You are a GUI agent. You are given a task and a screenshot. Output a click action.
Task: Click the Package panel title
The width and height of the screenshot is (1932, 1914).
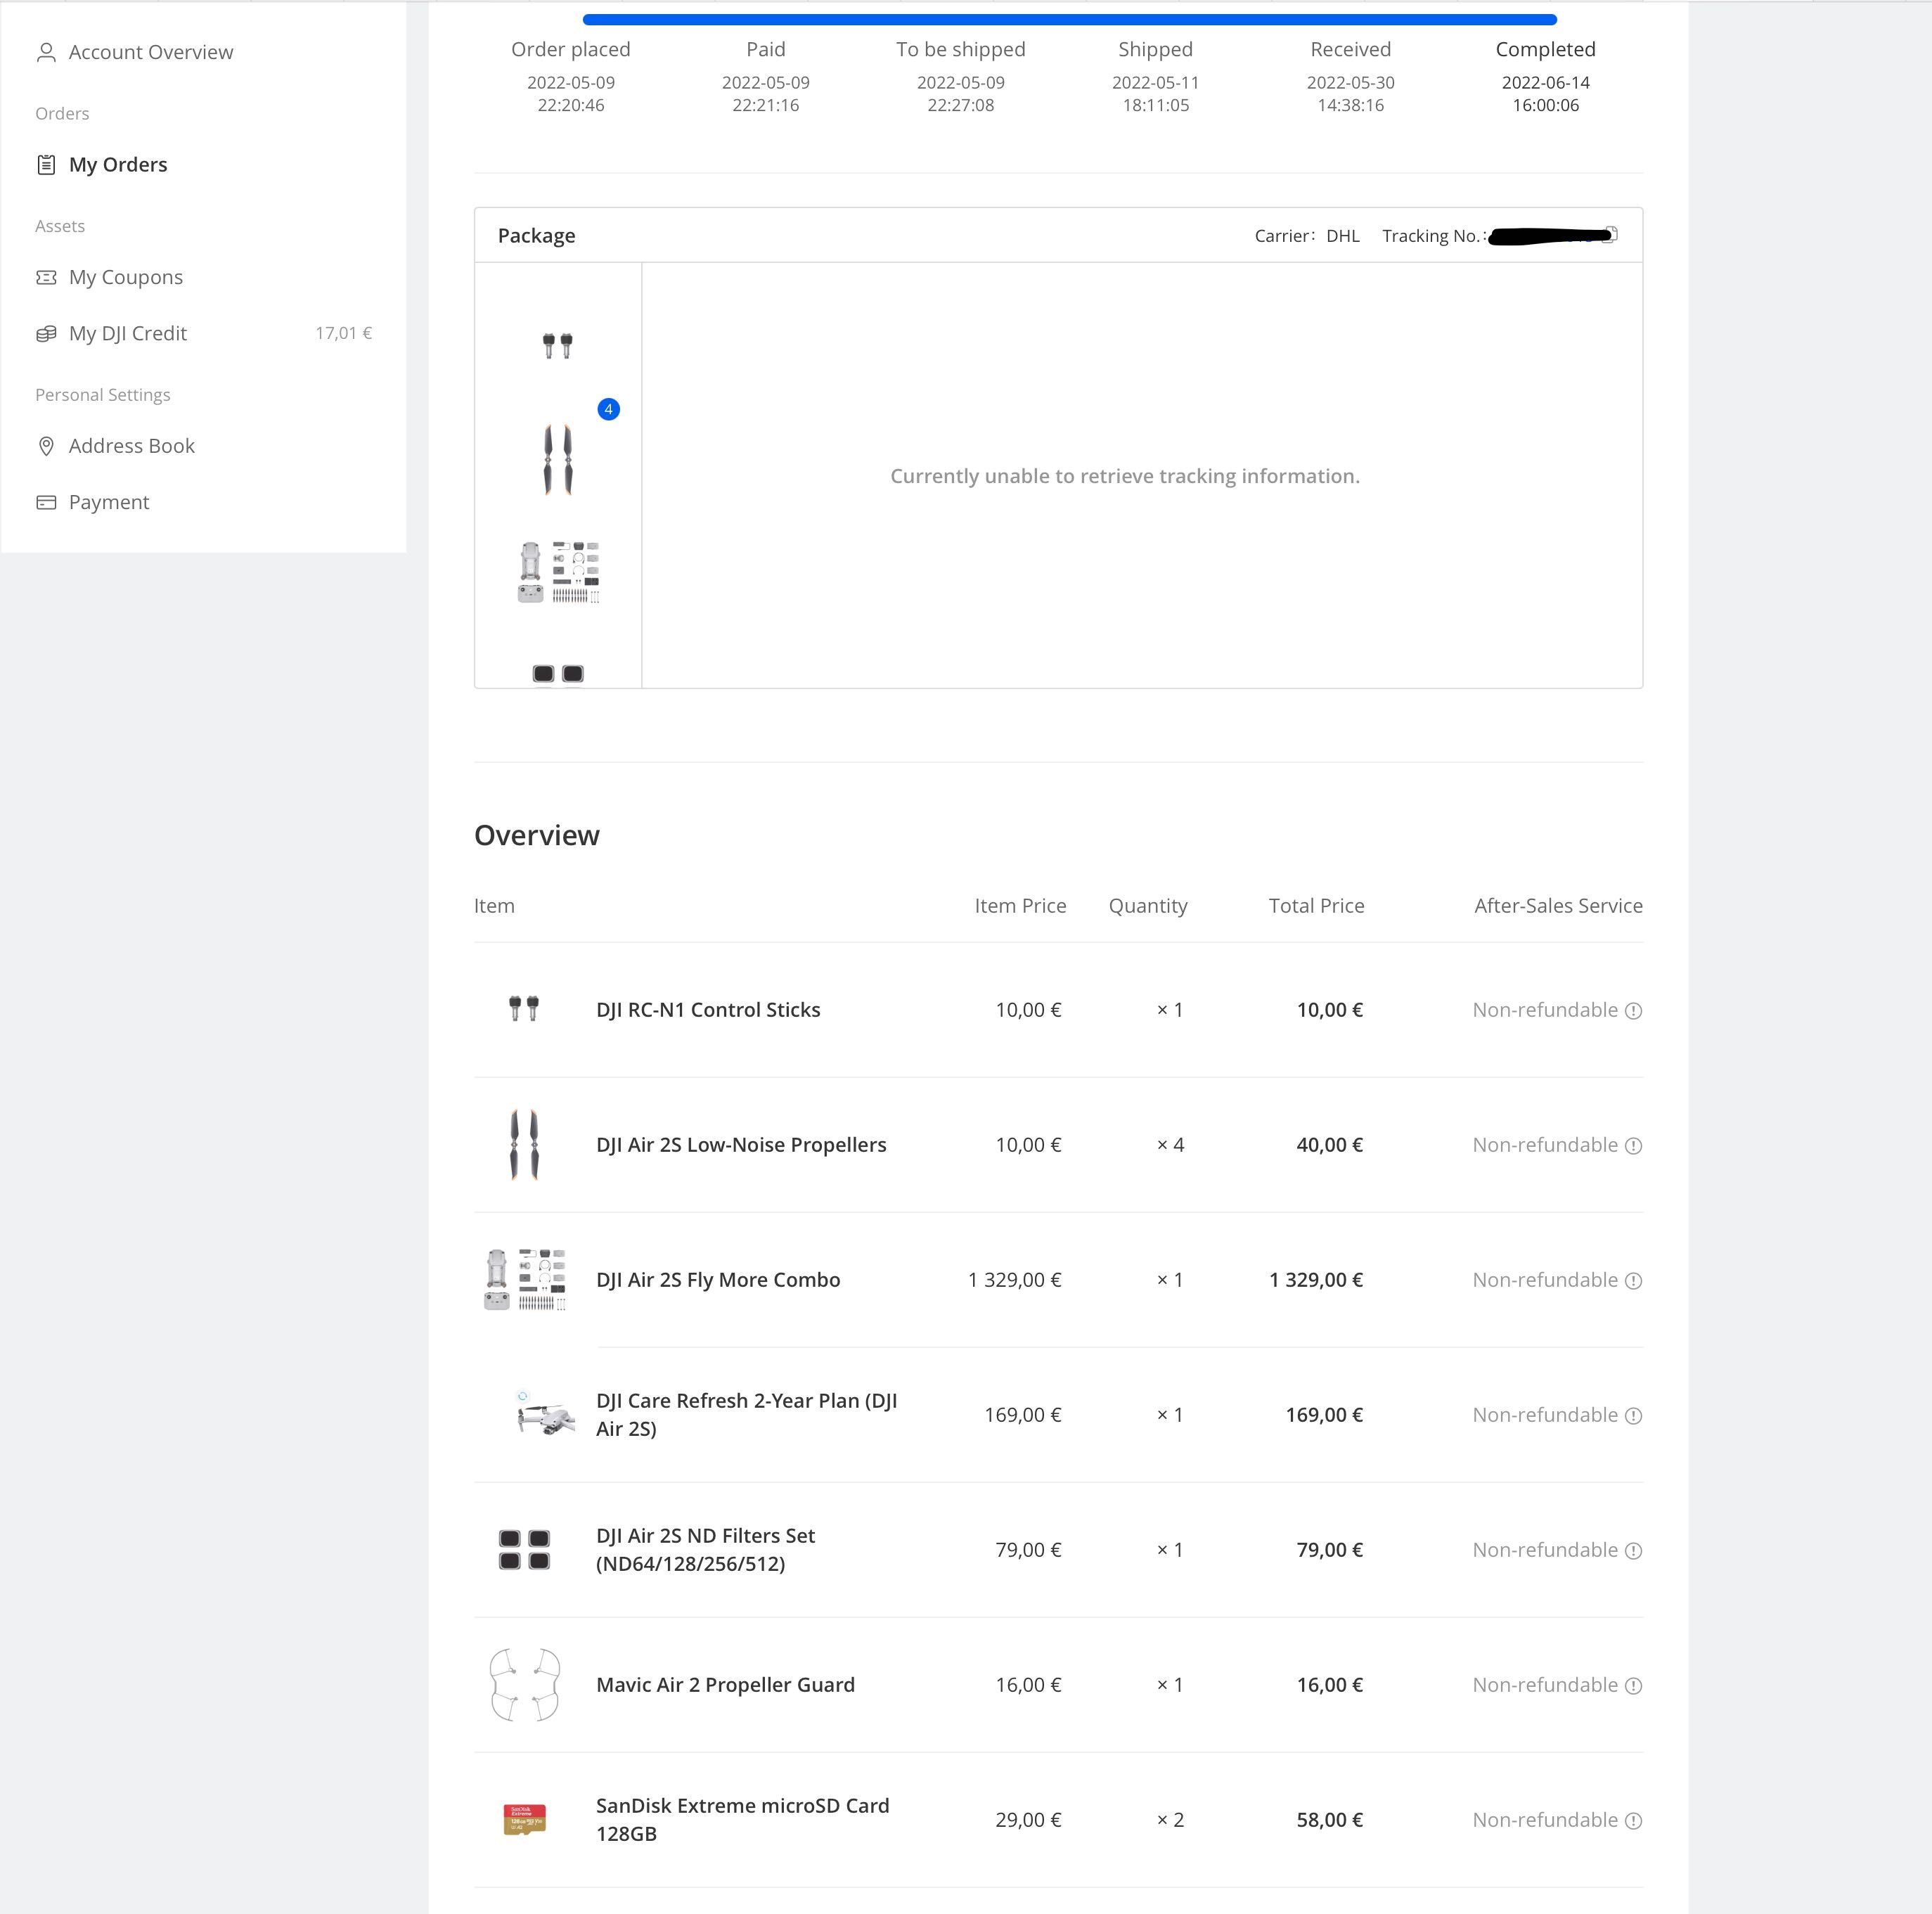tap(536, 236)
